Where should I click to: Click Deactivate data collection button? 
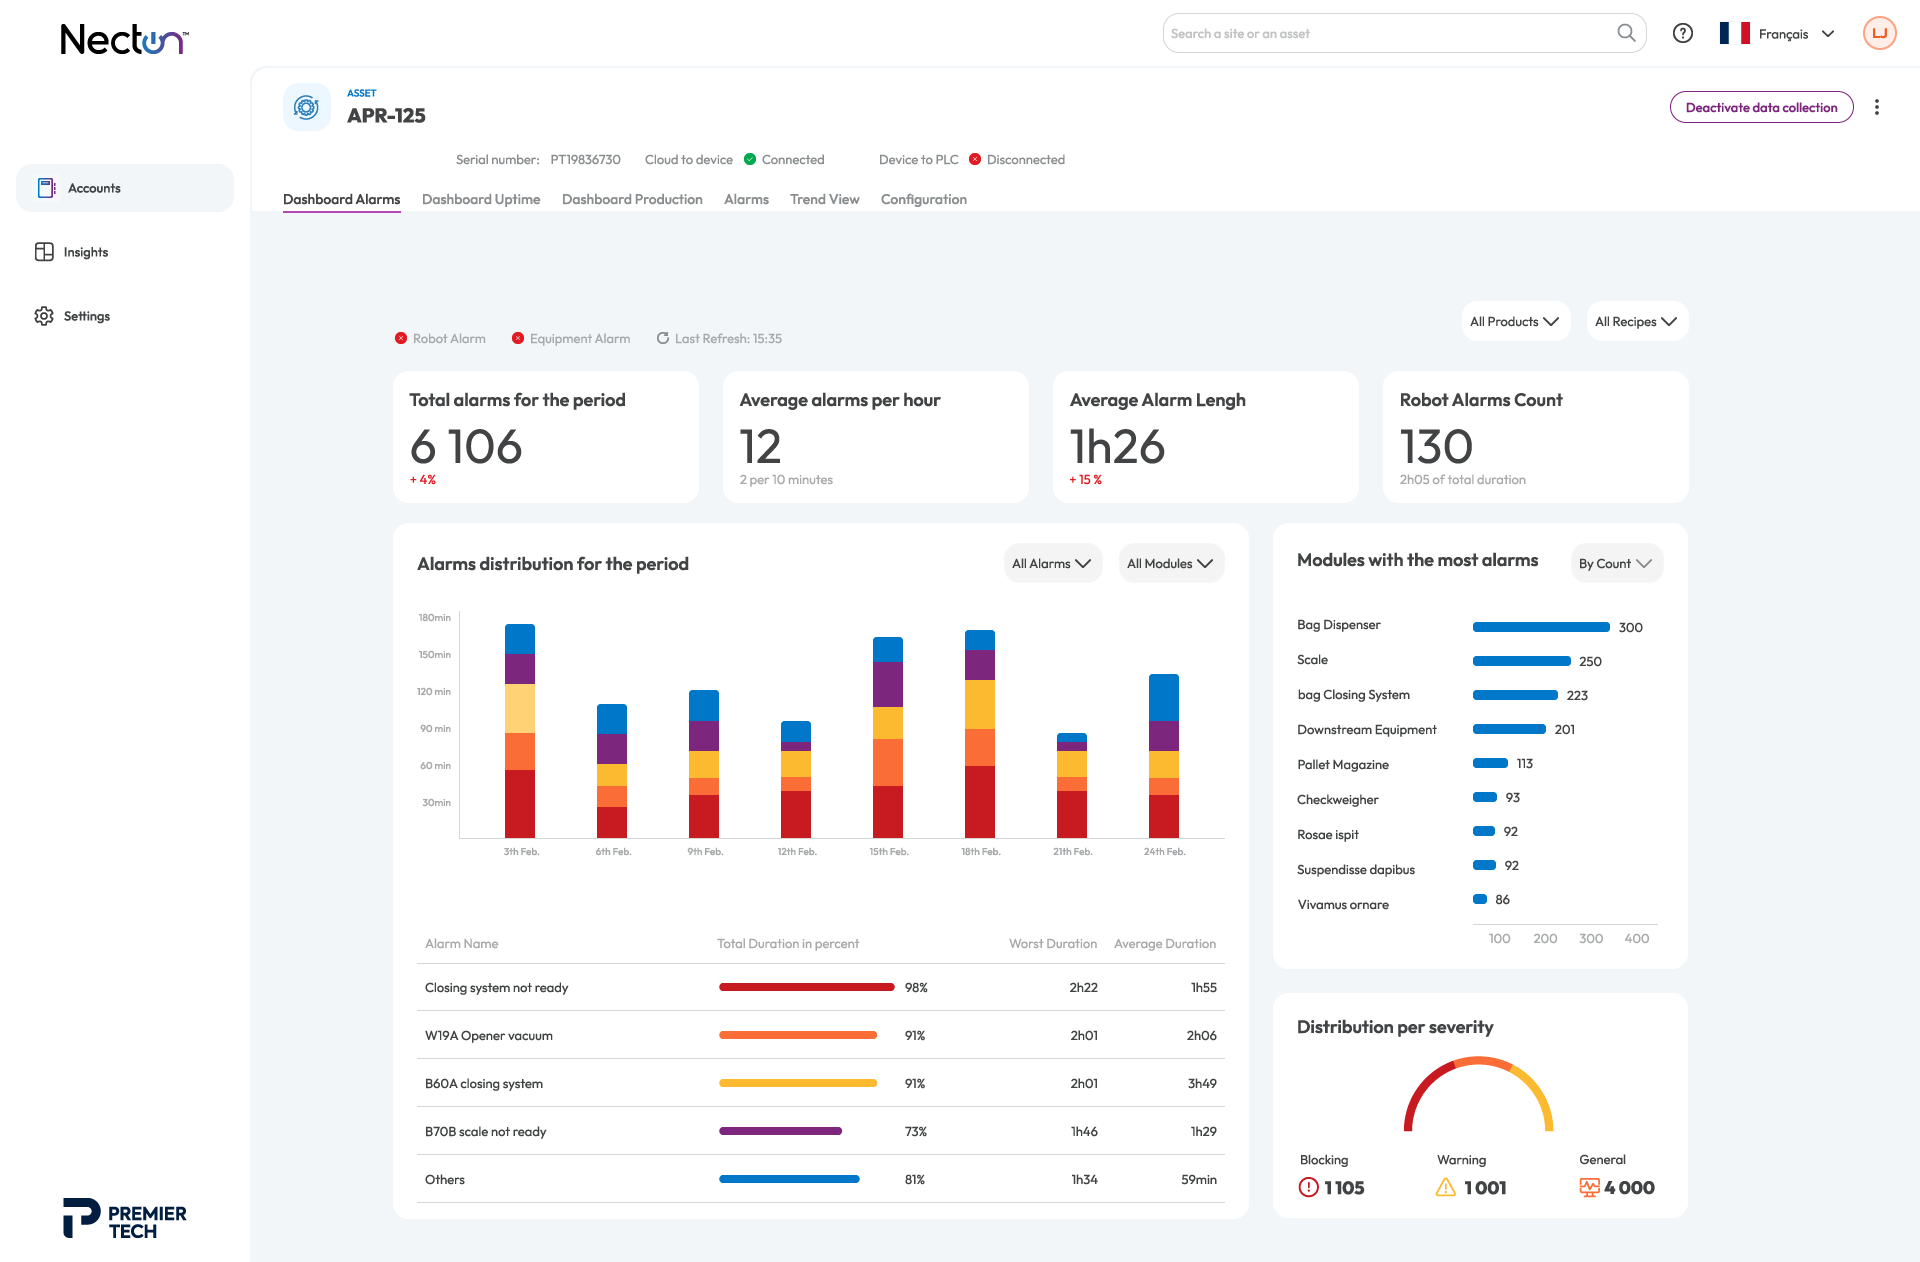[1761, 107]
